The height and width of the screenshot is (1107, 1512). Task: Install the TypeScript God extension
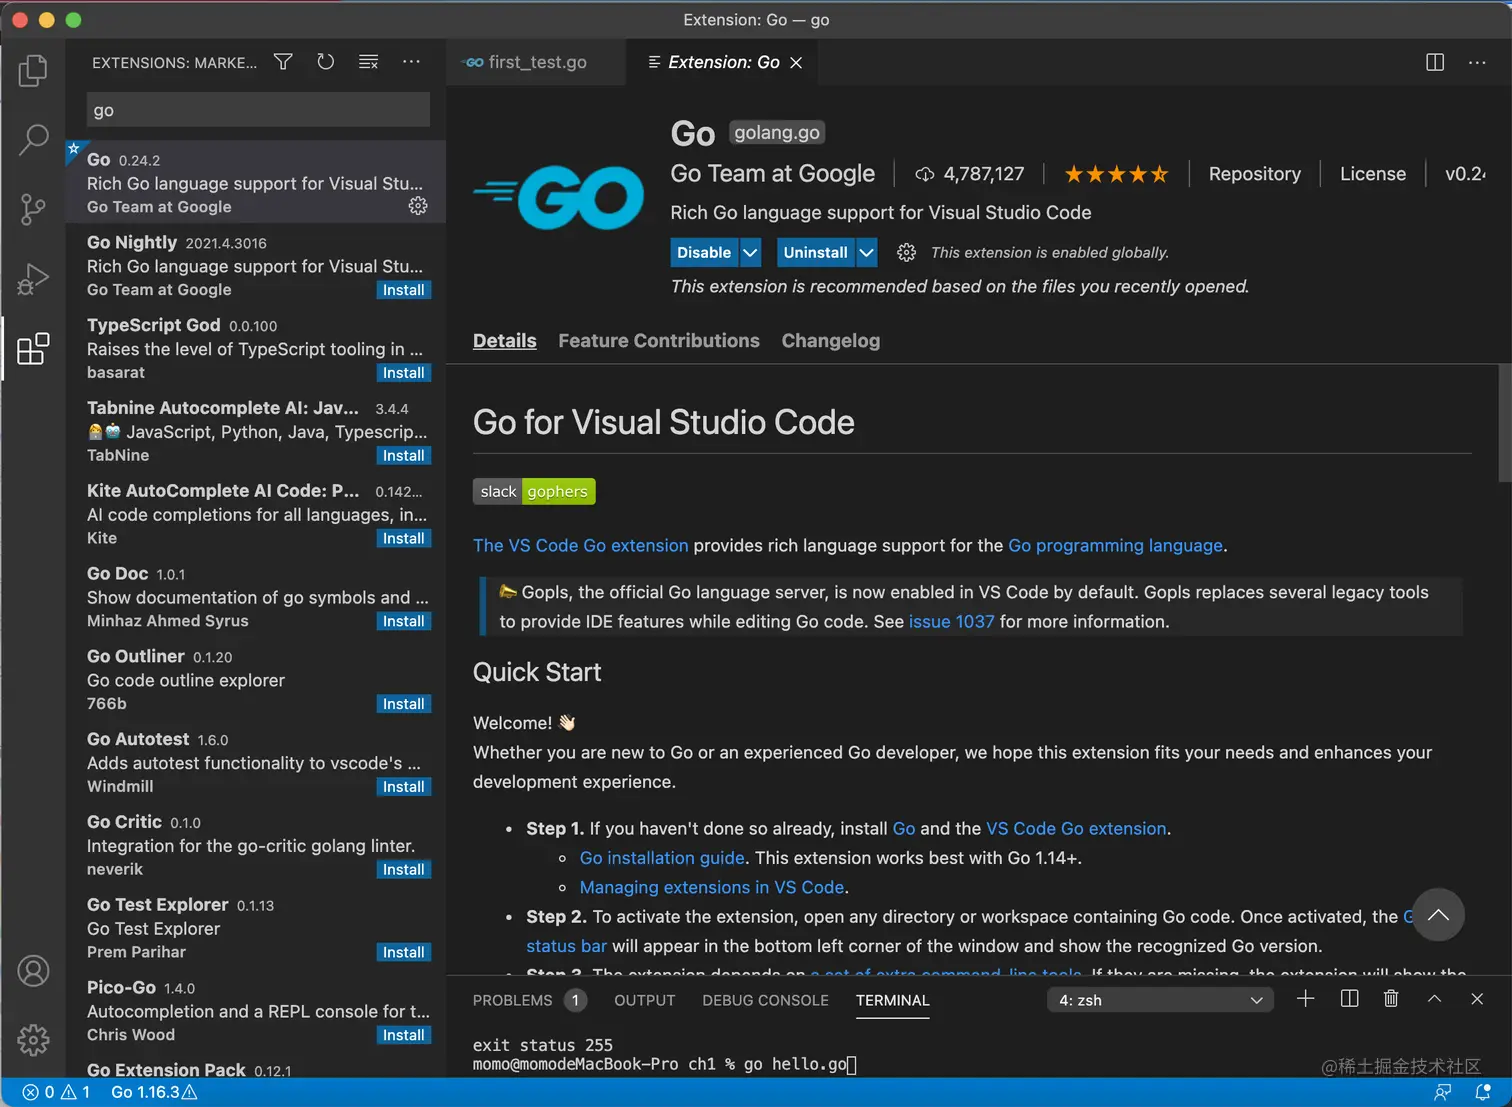tap(404, 373)
